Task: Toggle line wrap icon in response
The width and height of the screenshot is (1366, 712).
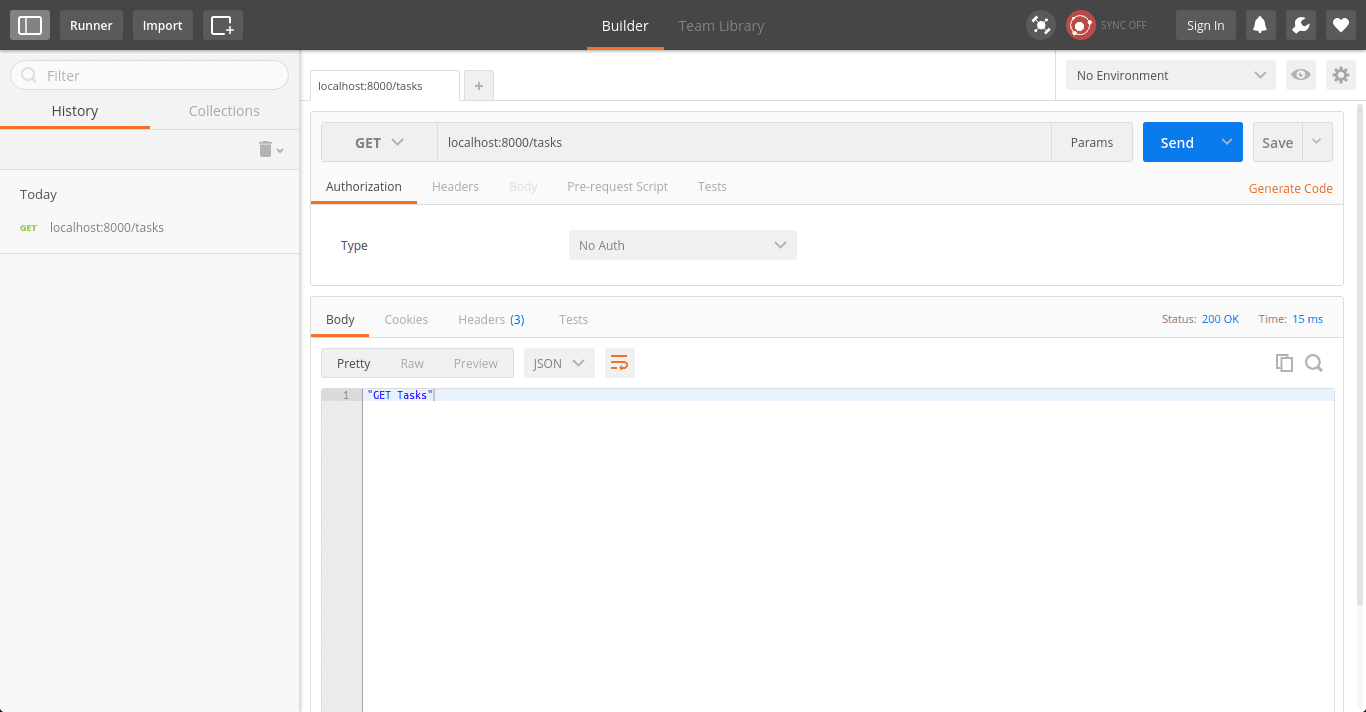Action: 619,363
